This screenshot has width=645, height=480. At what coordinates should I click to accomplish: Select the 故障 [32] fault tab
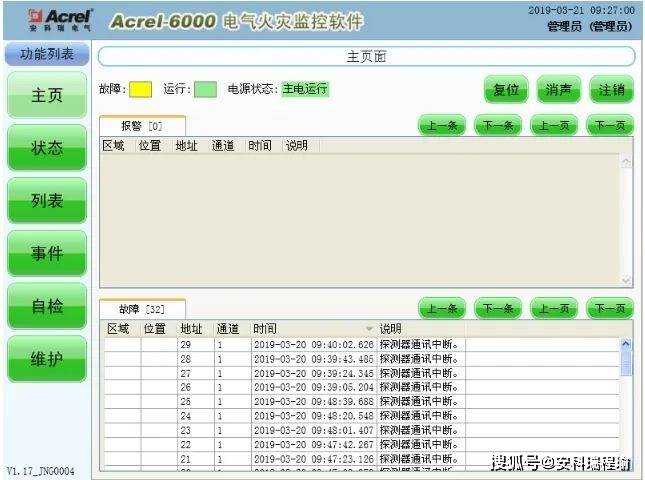pos(142,309)
